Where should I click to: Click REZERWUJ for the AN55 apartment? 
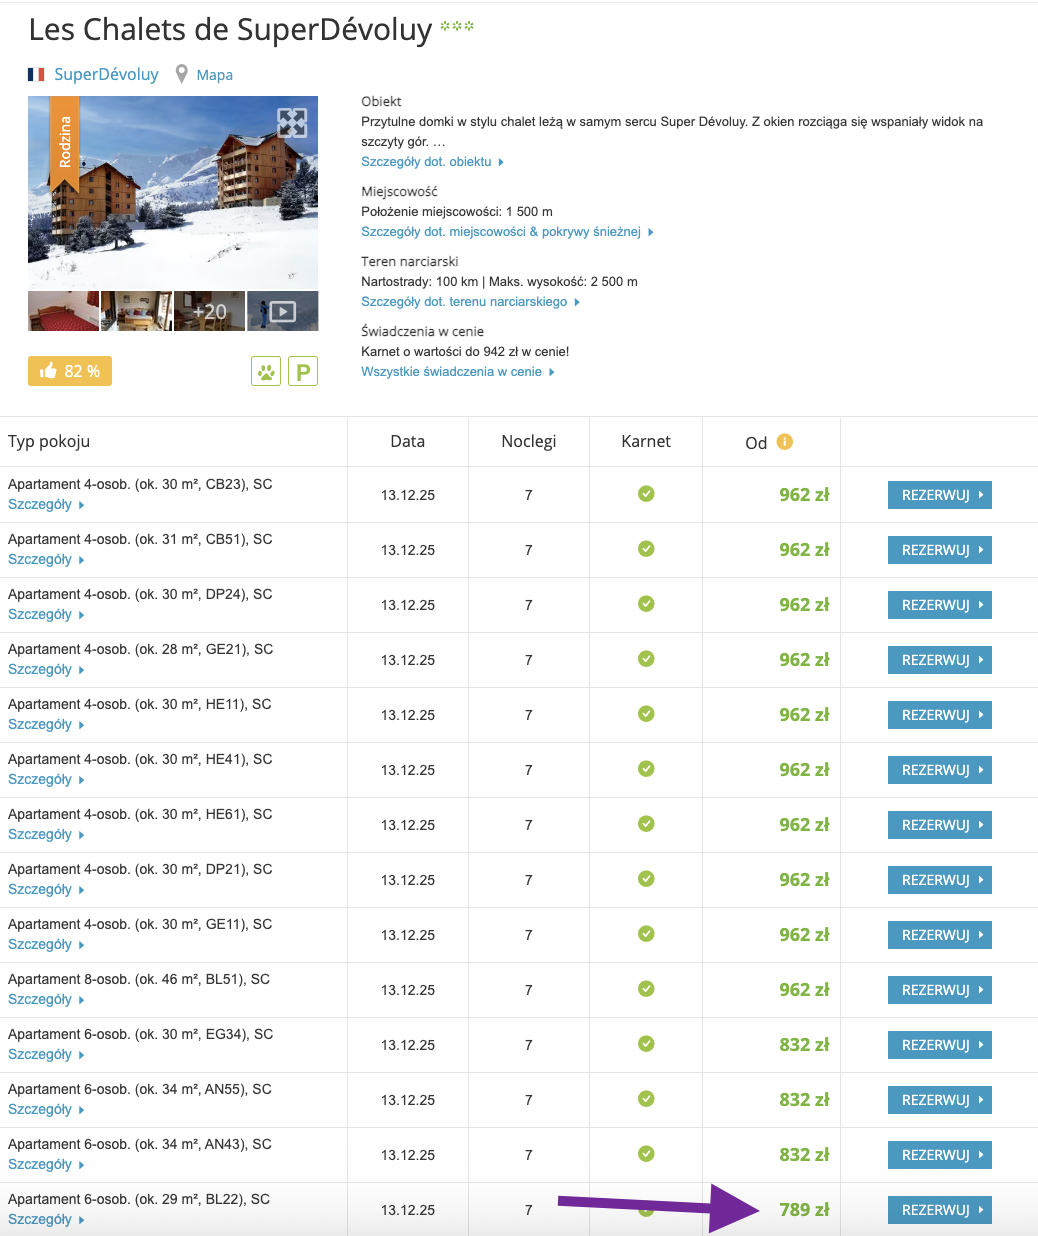[940, 1100]
